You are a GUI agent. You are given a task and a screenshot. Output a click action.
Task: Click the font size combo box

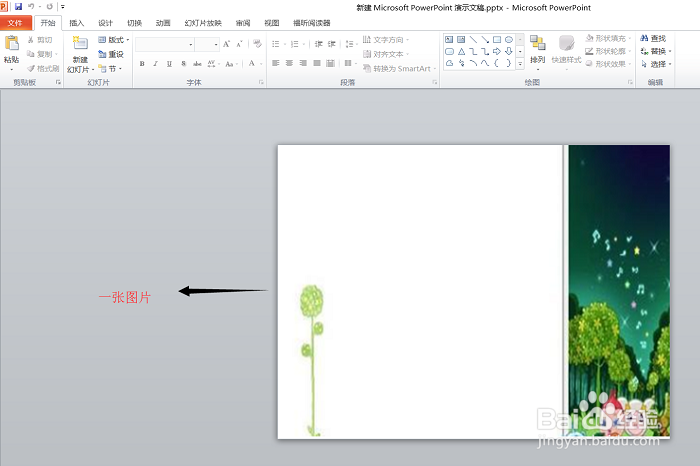207,44
